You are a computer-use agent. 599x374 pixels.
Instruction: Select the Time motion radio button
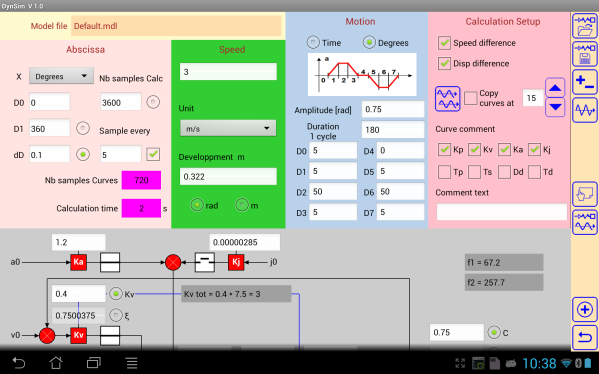(x=313, y=42)
